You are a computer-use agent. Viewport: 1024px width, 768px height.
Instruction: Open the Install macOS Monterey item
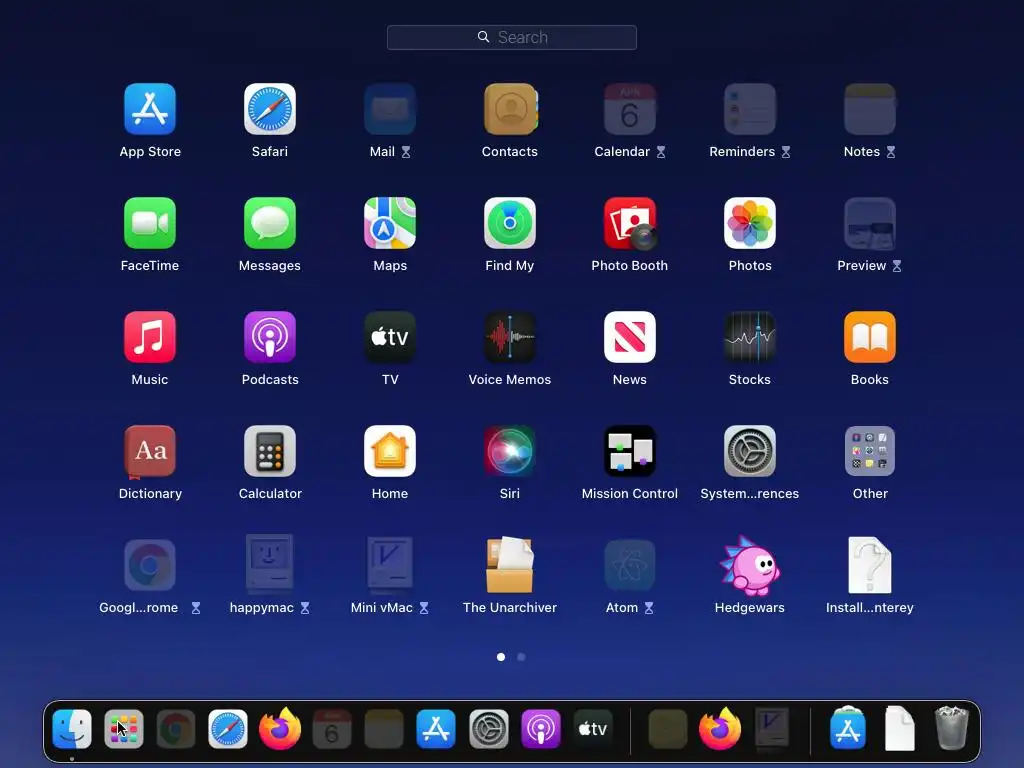click(x=870, y=565)
